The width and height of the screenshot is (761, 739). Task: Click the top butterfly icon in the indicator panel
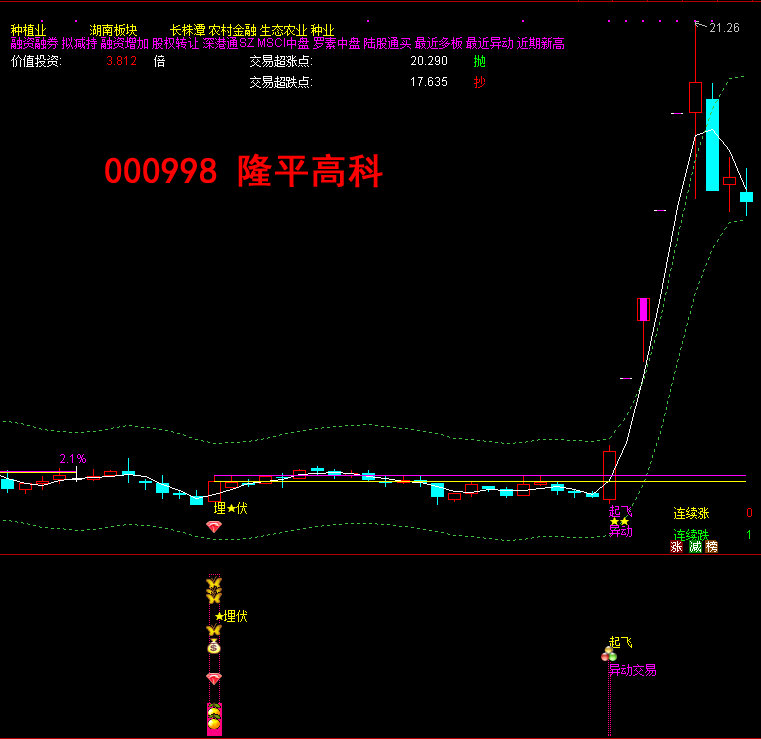[x=213, y=584]
